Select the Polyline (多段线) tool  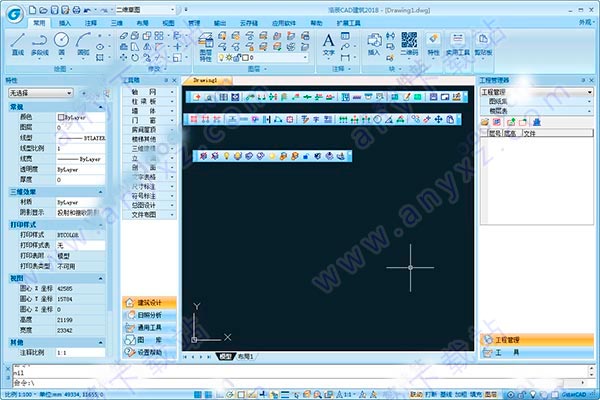click(39, 45)
